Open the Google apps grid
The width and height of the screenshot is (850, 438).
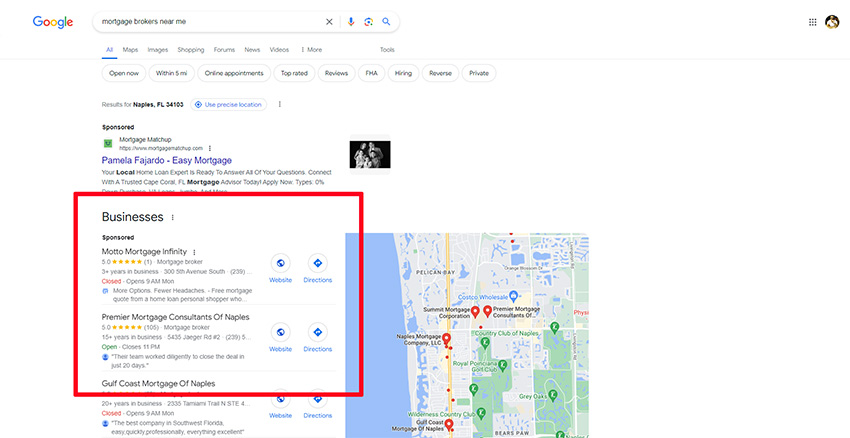[x=812, y=22]
